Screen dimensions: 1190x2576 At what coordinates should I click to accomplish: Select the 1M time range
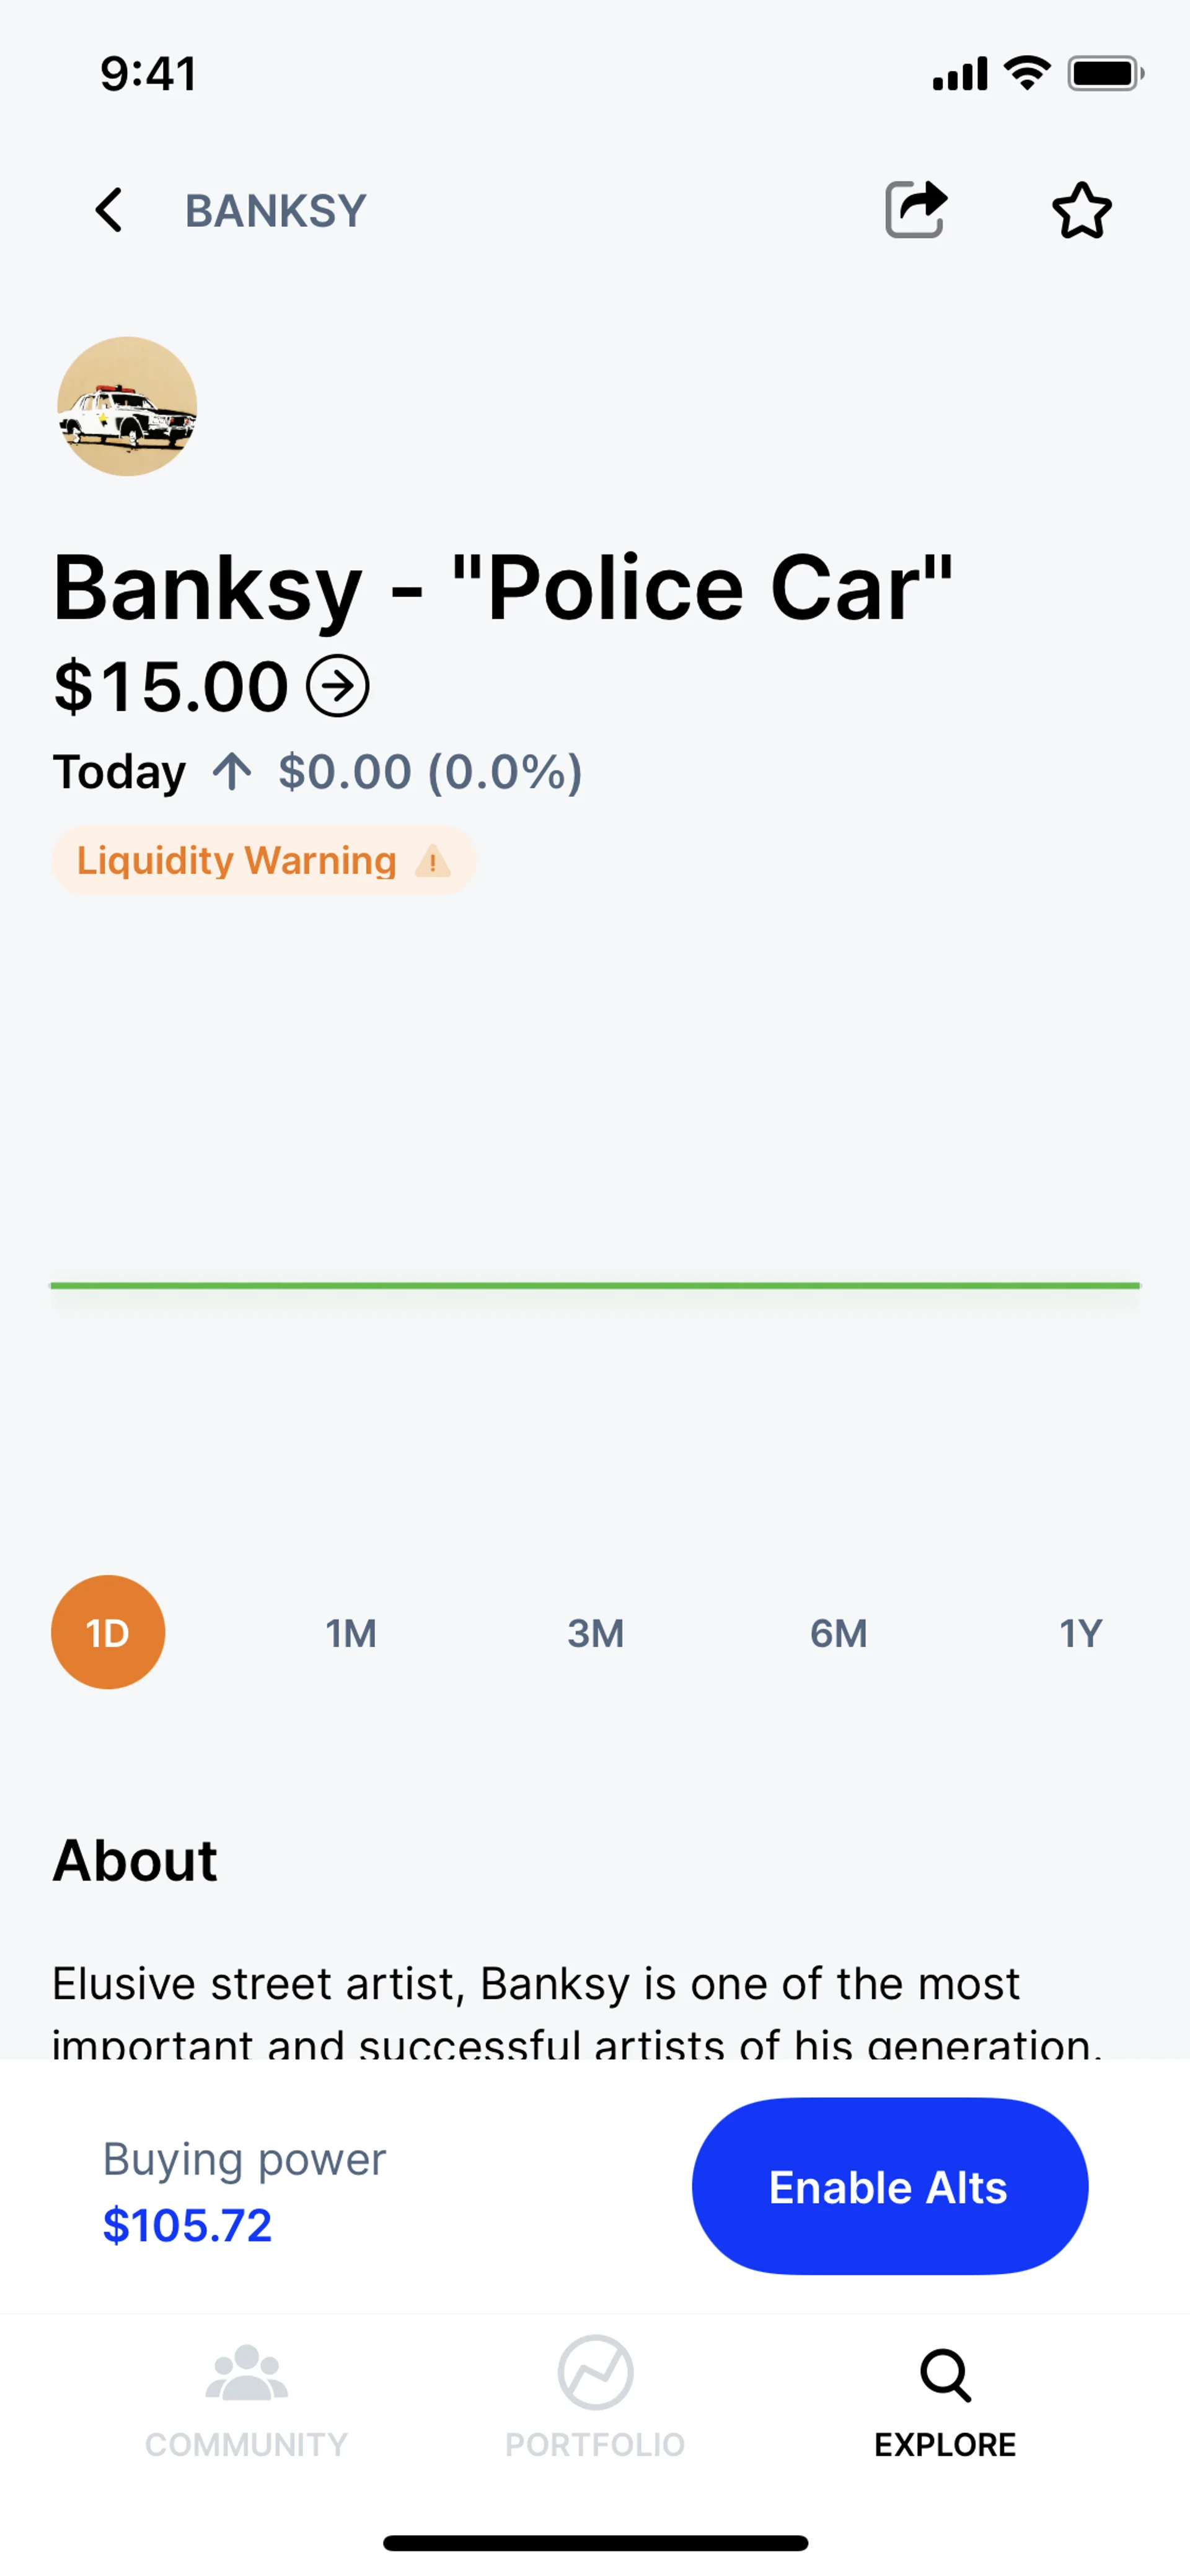[351, 1633]
